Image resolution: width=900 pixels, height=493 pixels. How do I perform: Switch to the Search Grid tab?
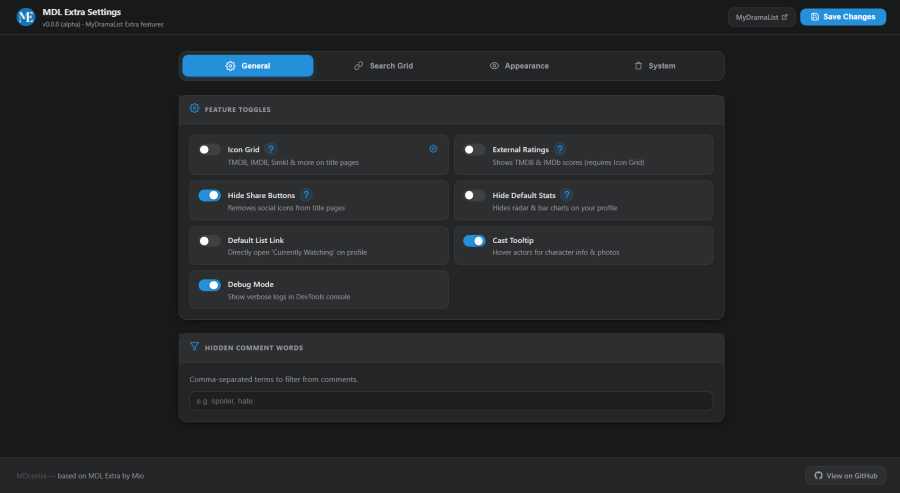tap(383, 66)
